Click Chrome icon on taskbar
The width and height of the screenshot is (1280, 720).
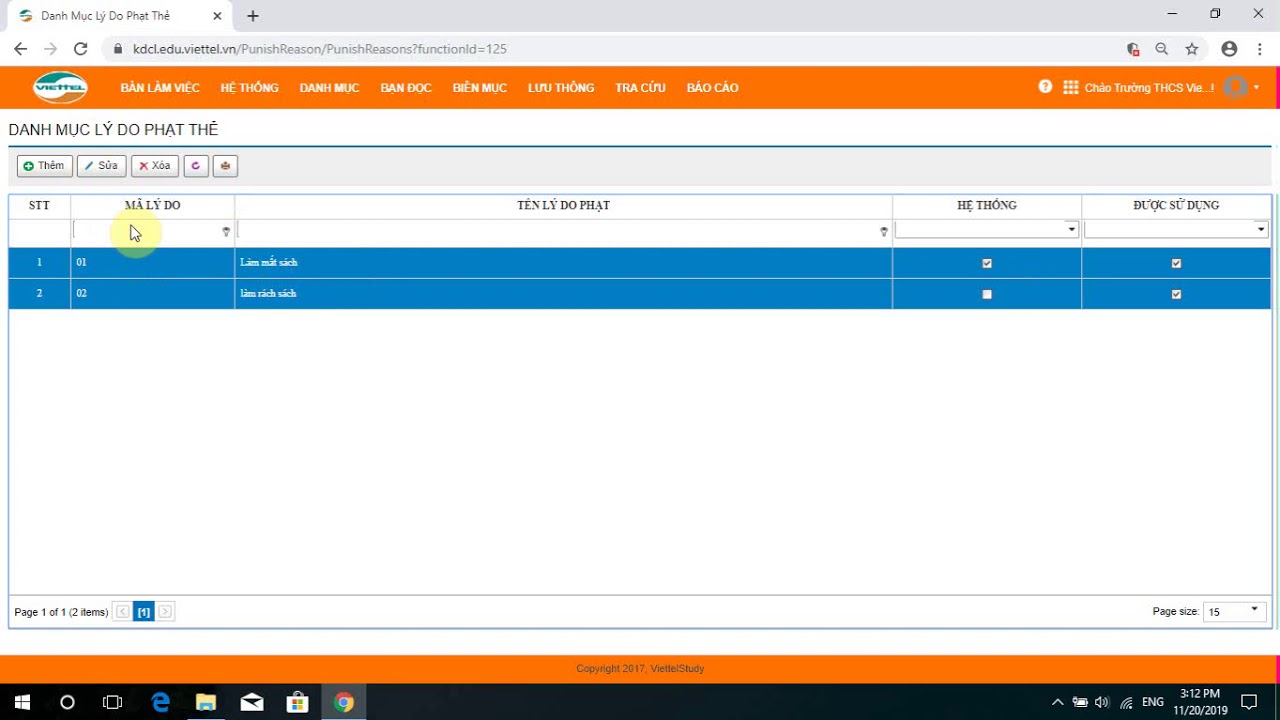(344, 702)
